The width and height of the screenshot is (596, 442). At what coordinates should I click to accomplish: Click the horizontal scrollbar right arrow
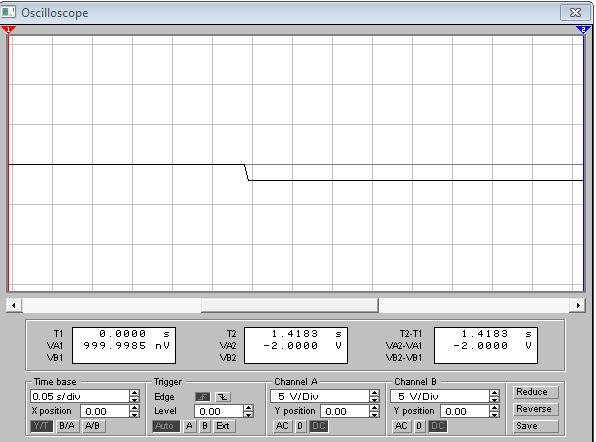coord(578,305)
